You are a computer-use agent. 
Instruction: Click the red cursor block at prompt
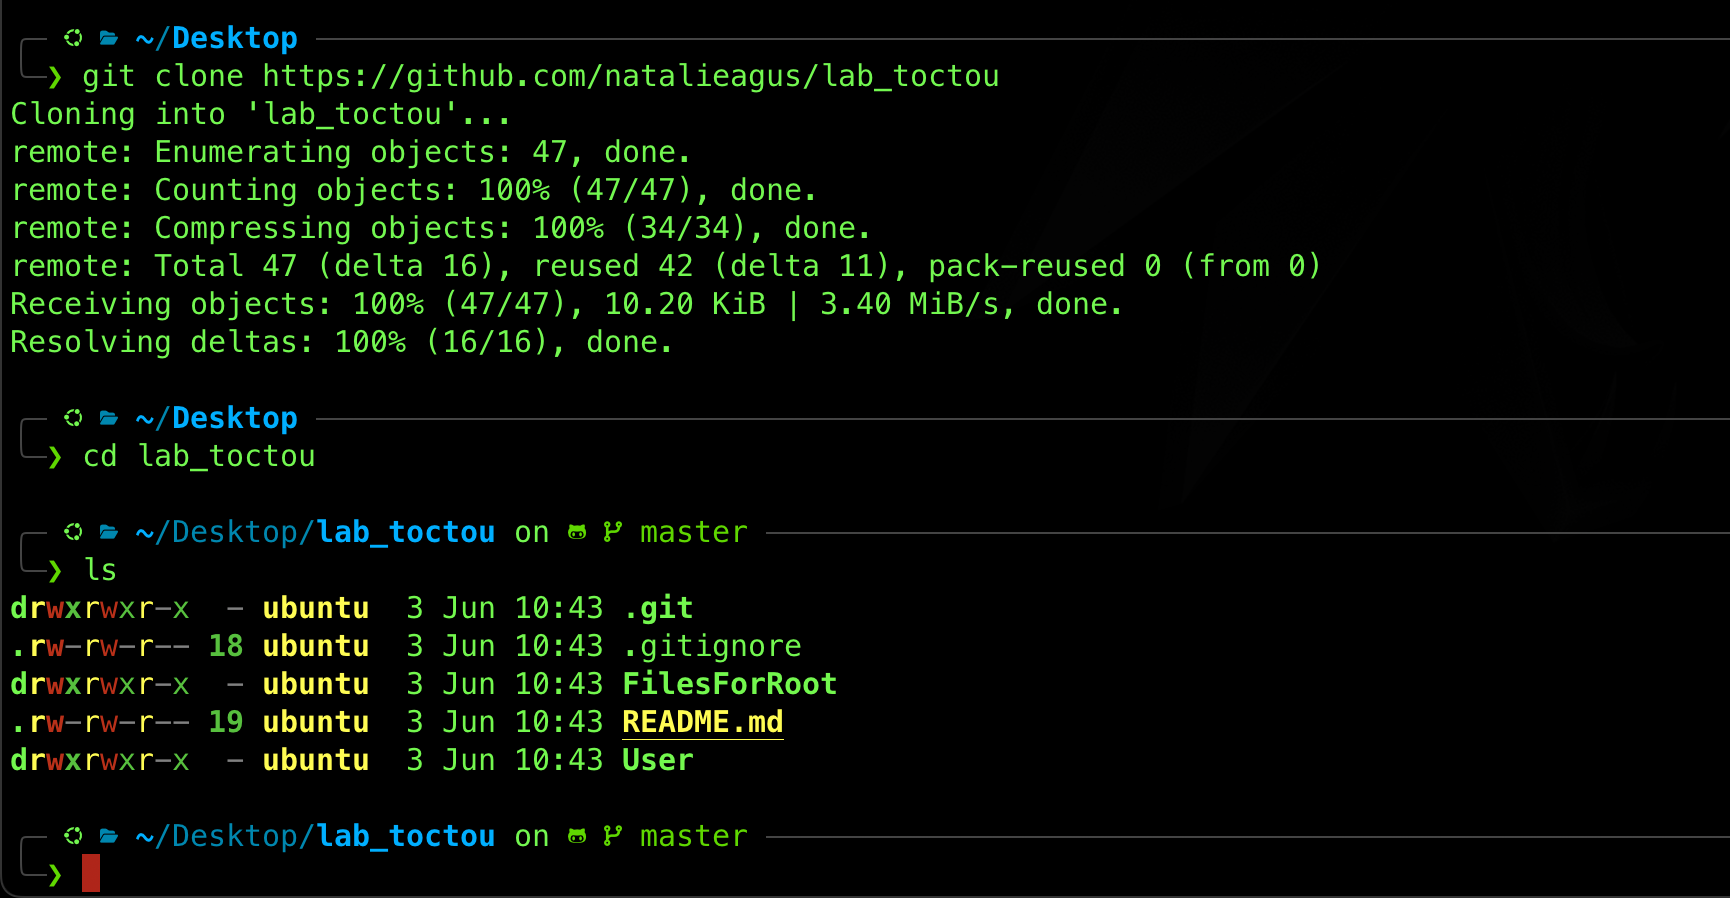91,873
